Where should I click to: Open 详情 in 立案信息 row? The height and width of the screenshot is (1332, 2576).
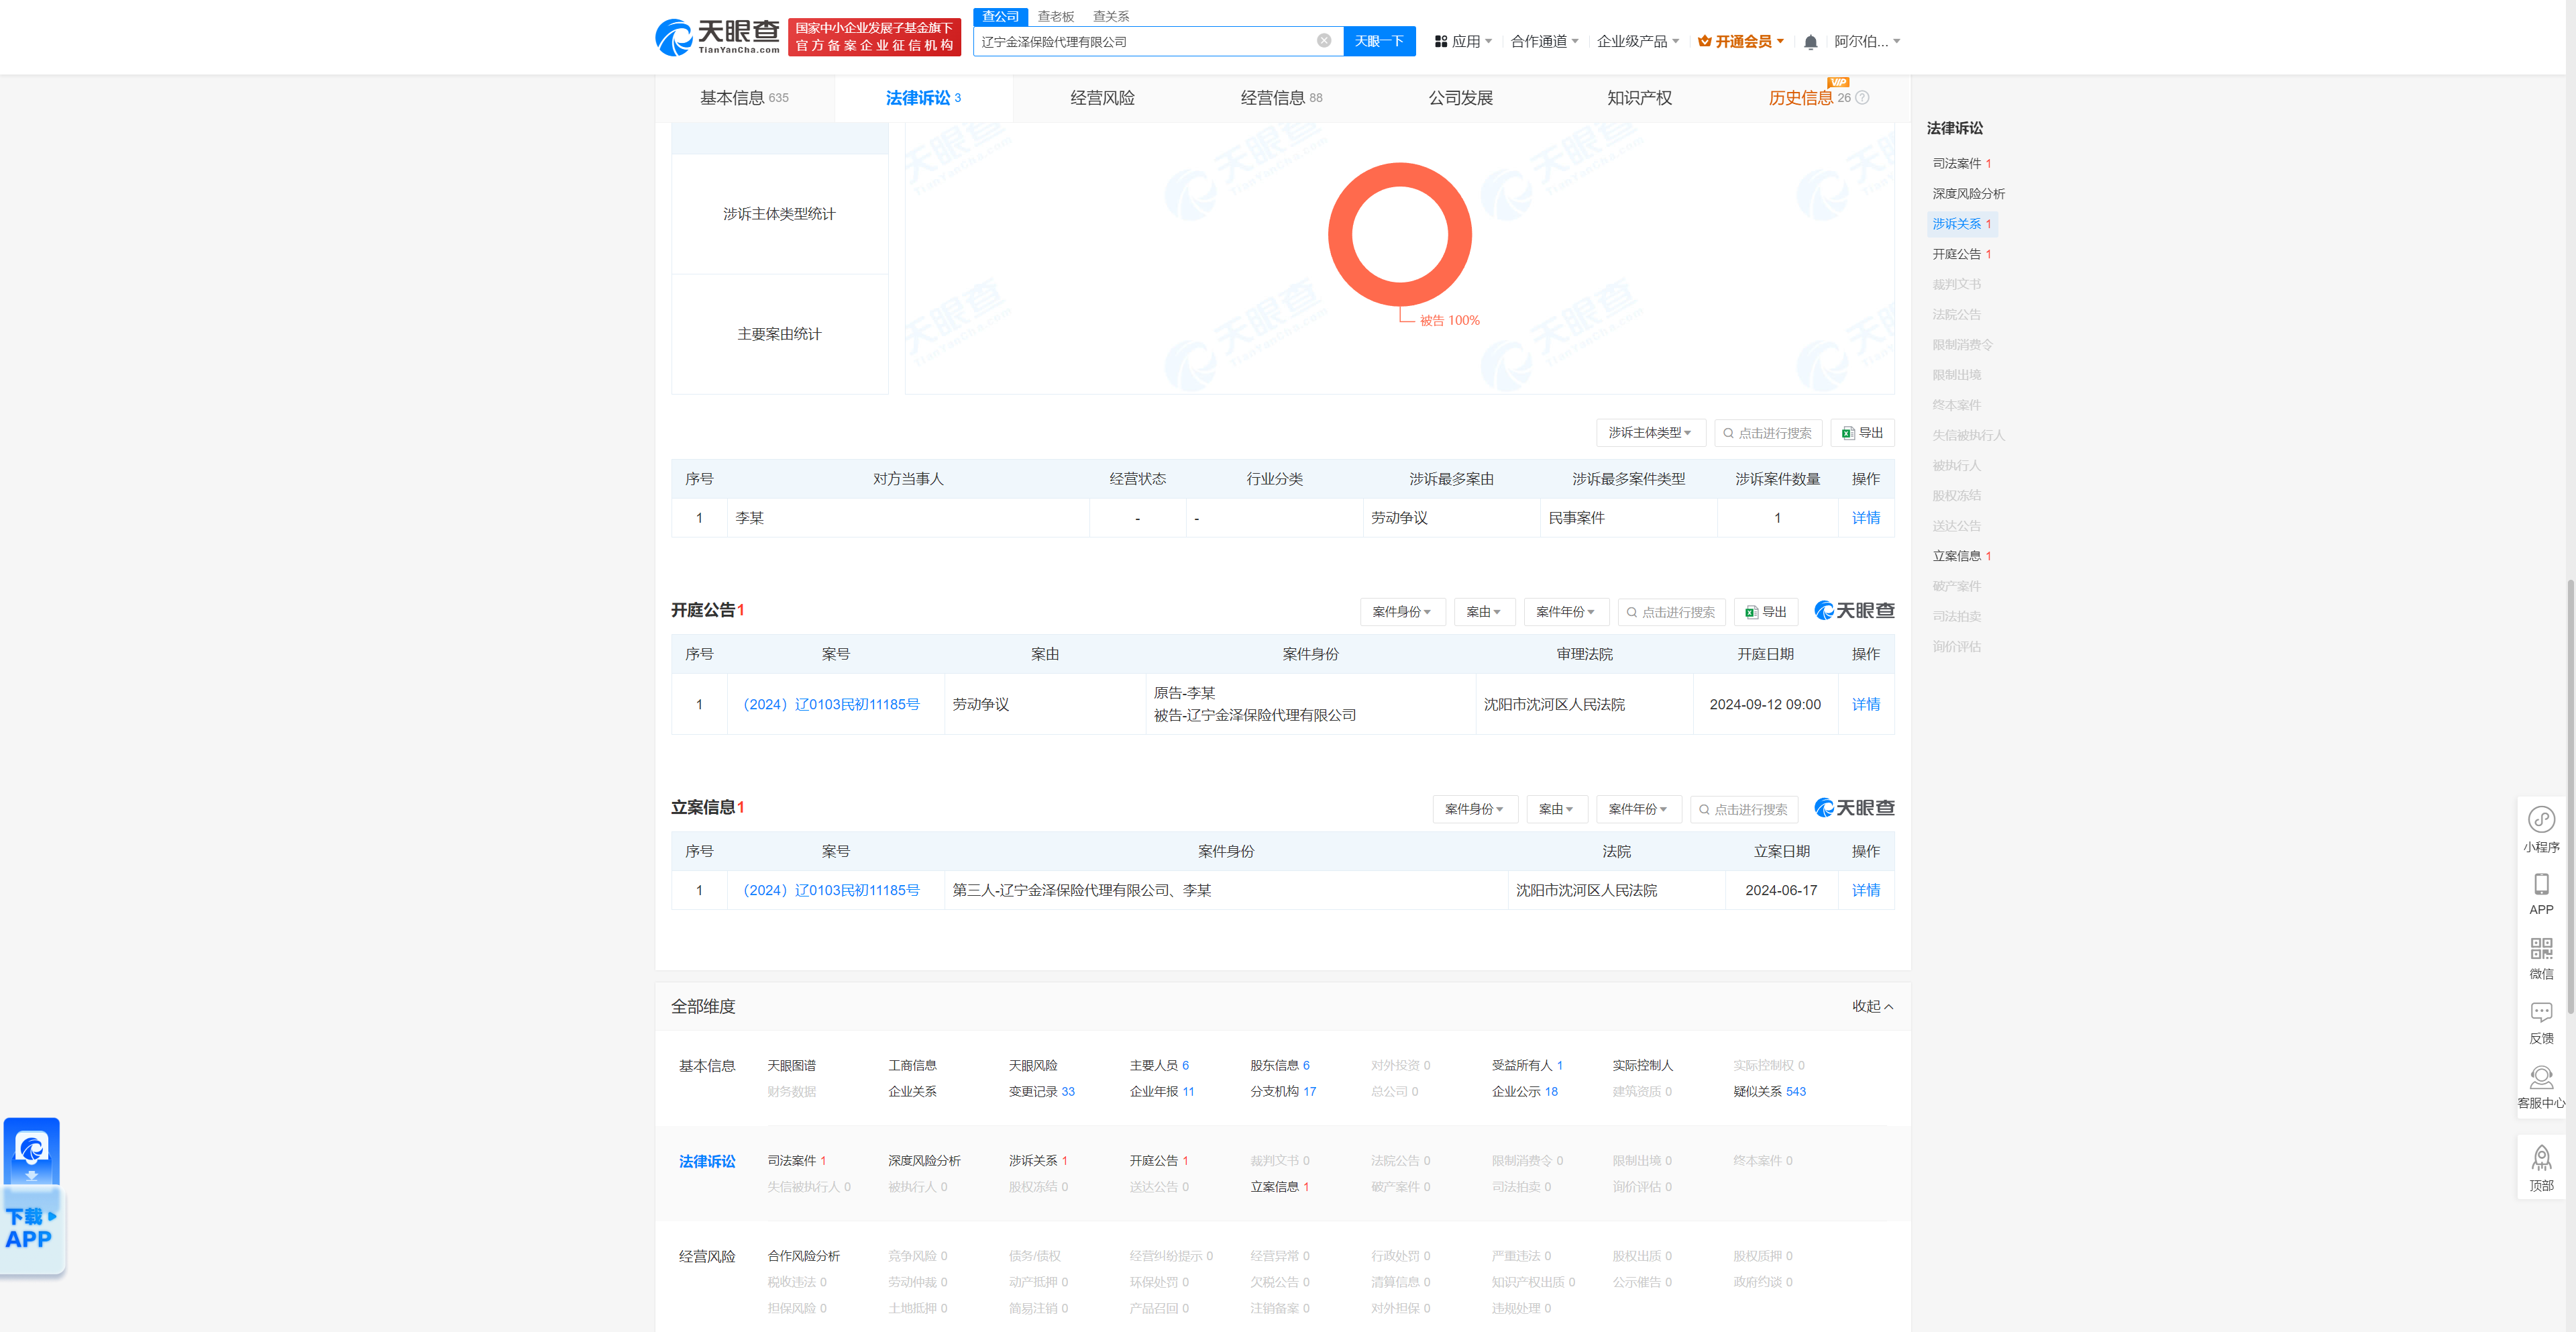point(1865,890)
